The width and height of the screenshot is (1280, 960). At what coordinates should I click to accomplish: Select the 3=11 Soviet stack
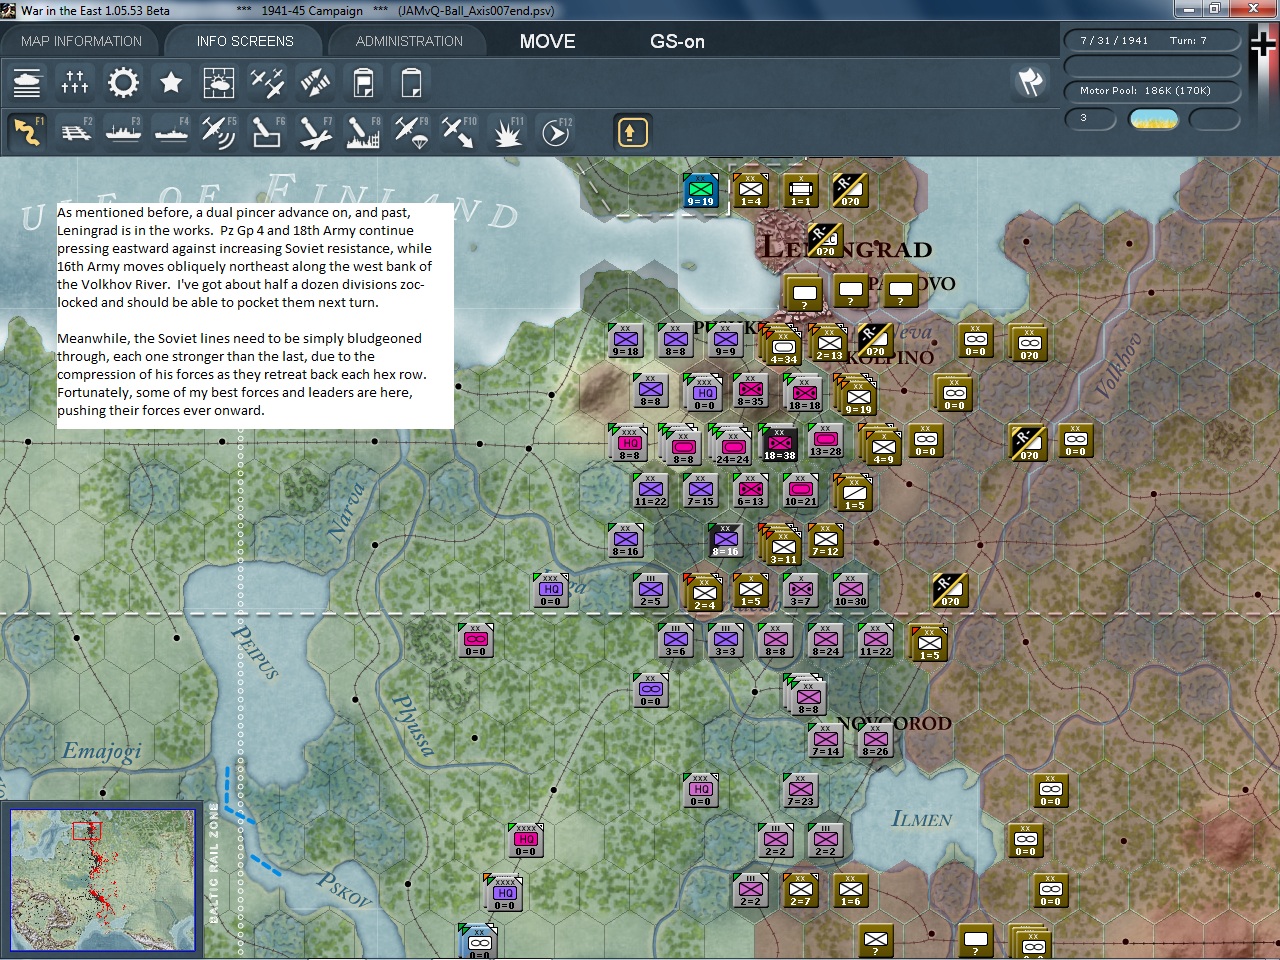(783, 547)
